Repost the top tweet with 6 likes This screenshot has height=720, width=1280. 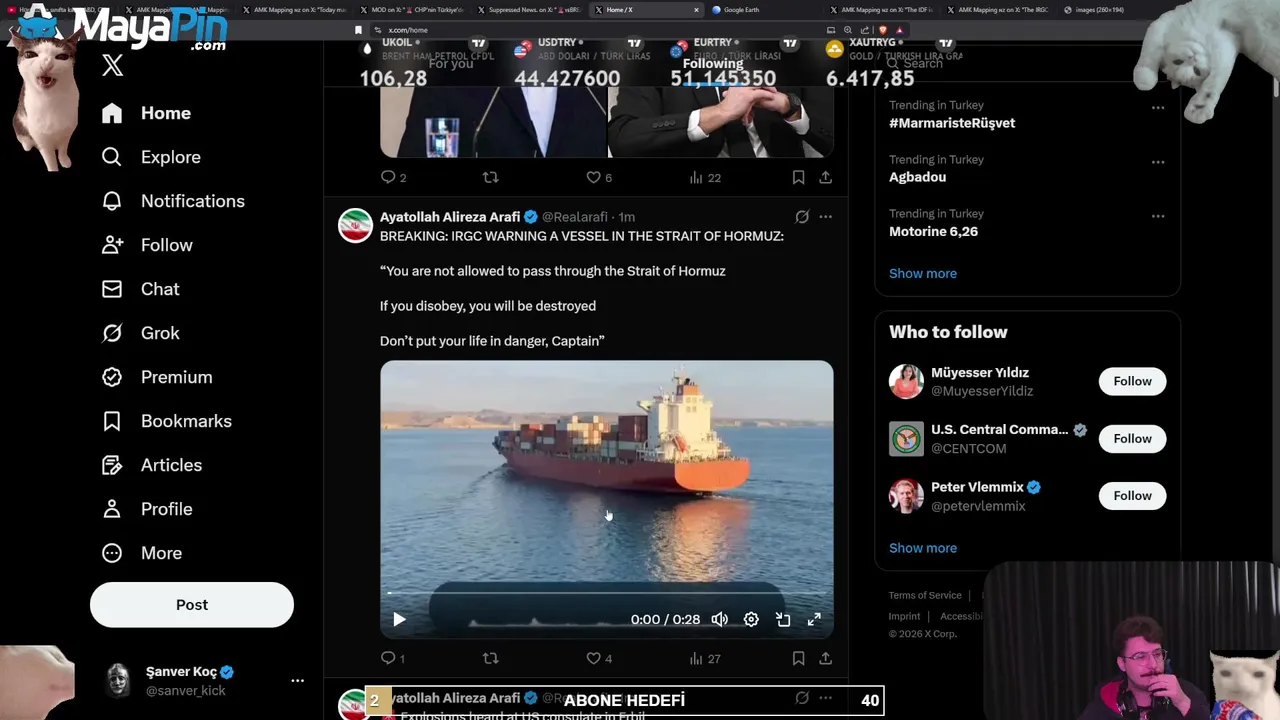[490, 177]
